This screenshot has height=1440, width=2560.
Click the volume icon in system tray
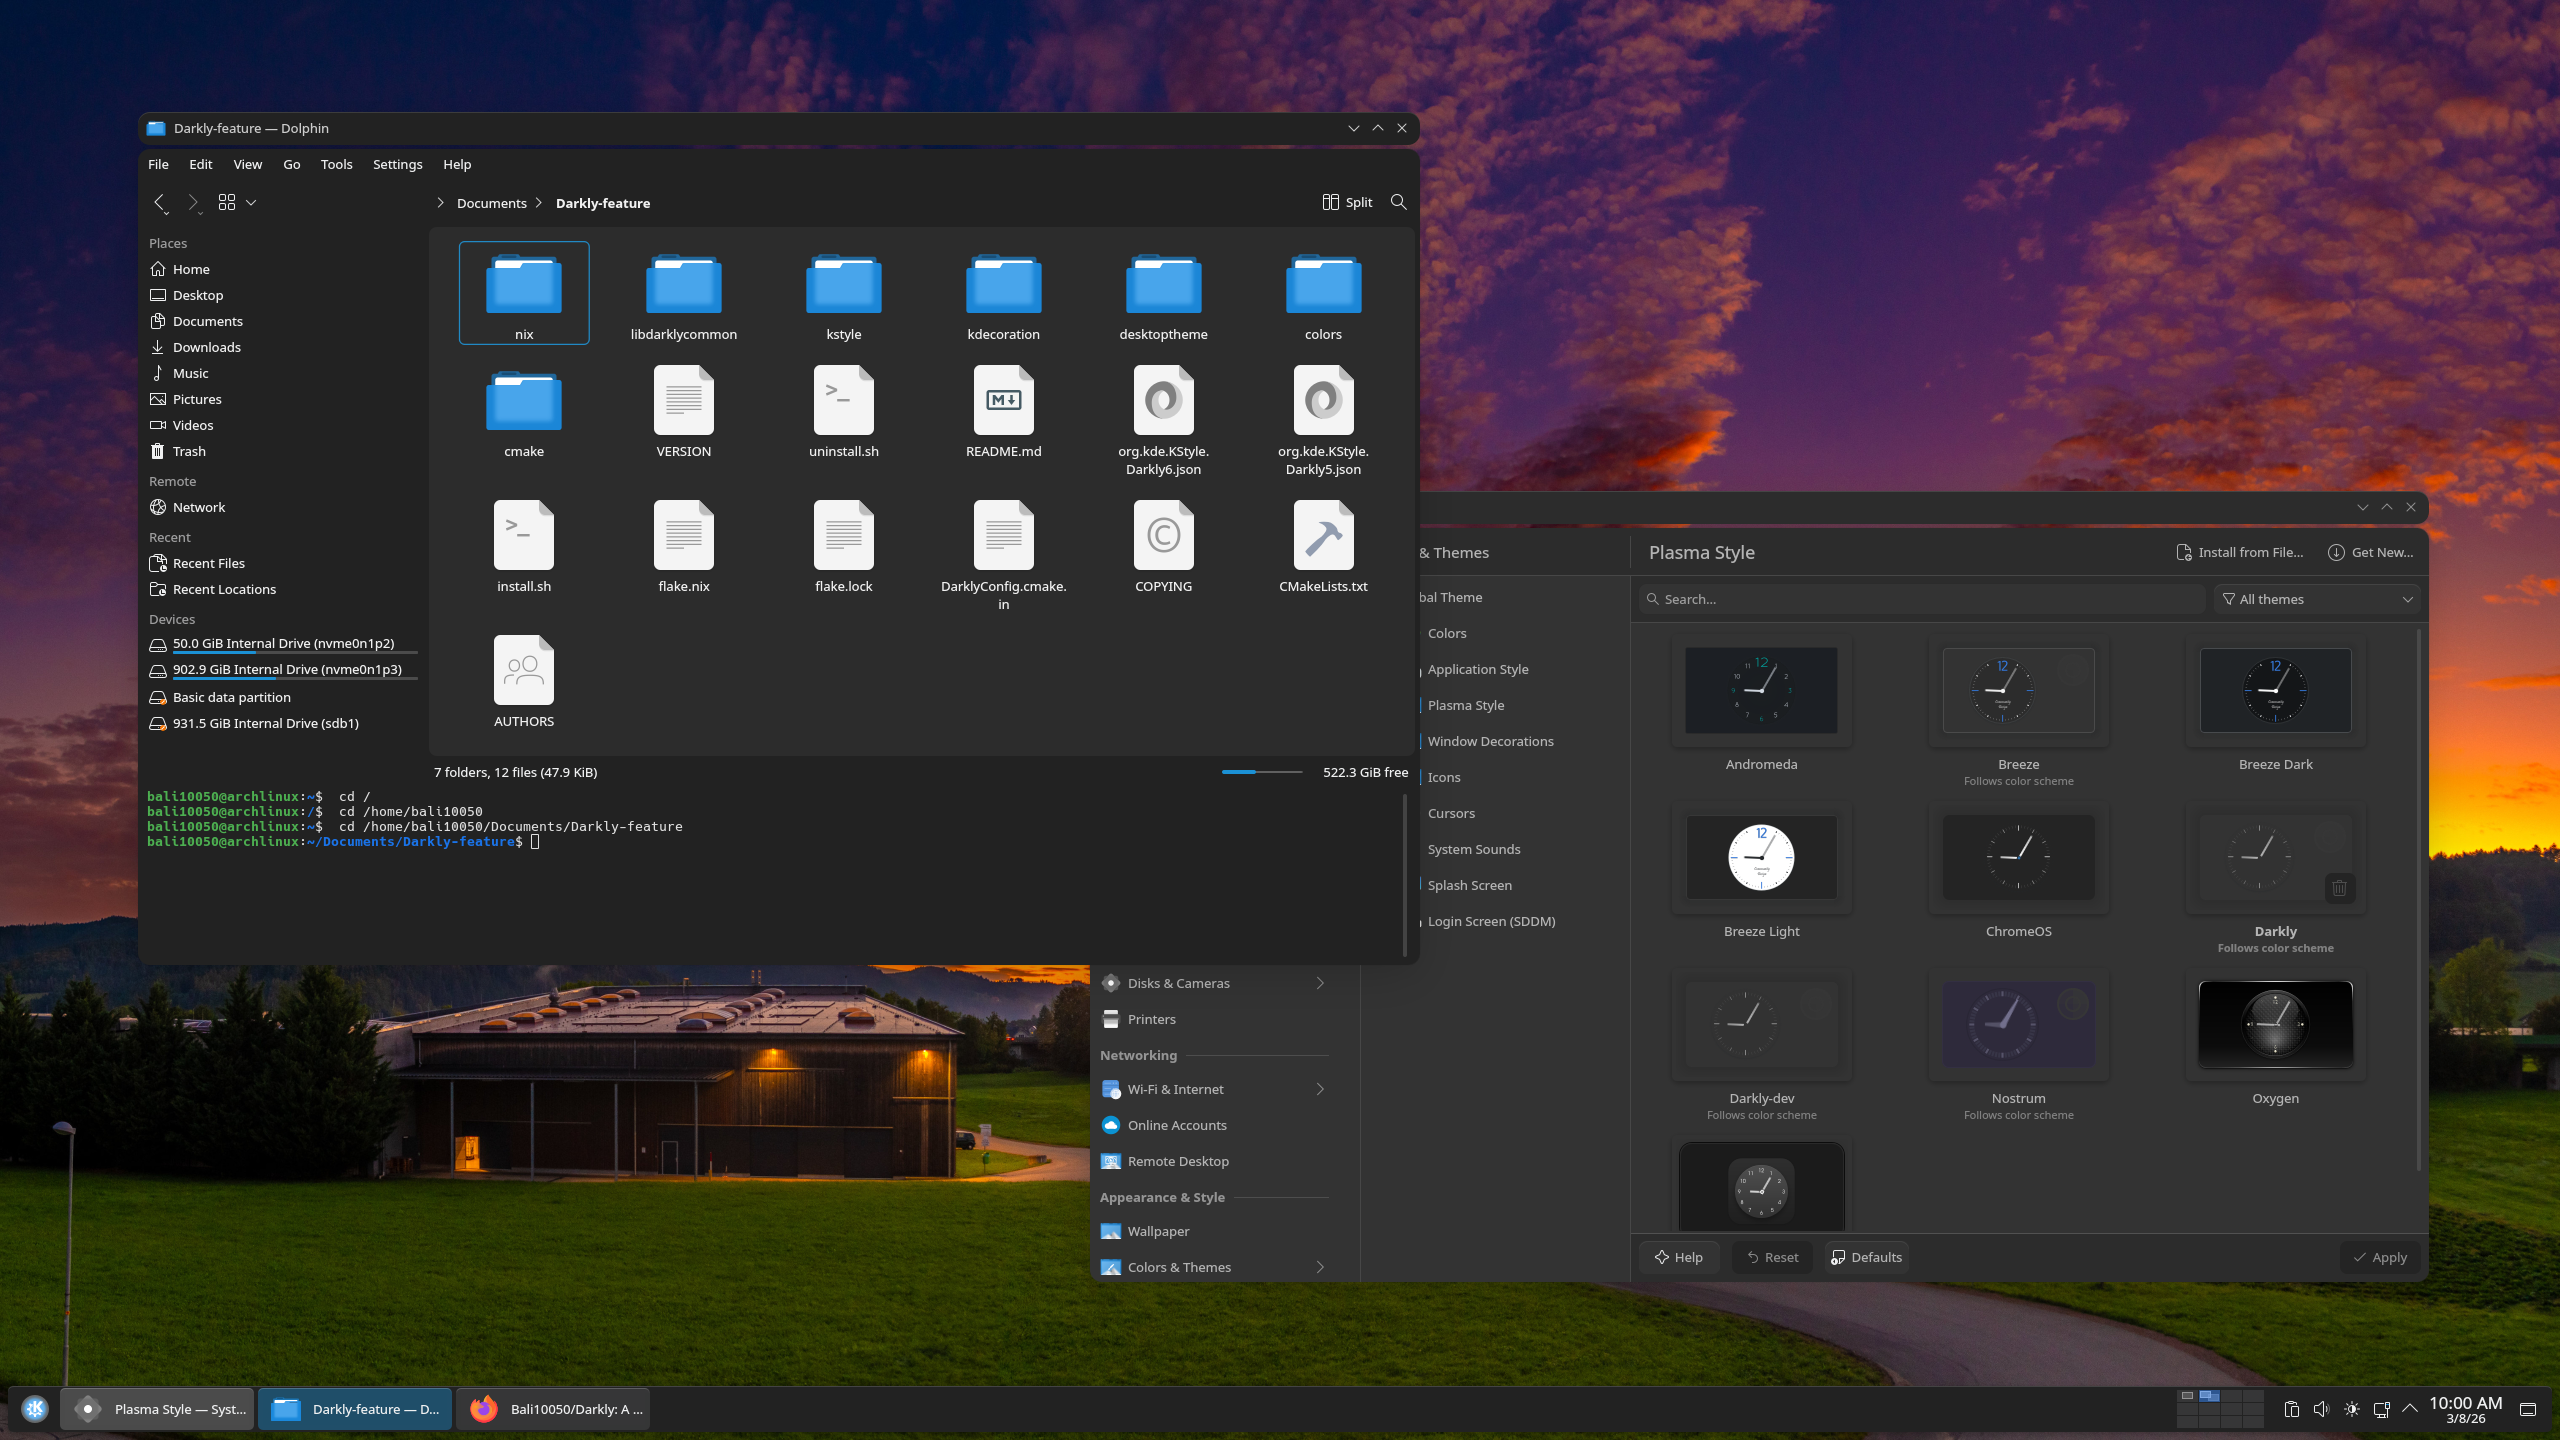[x=2321, y=1409]
